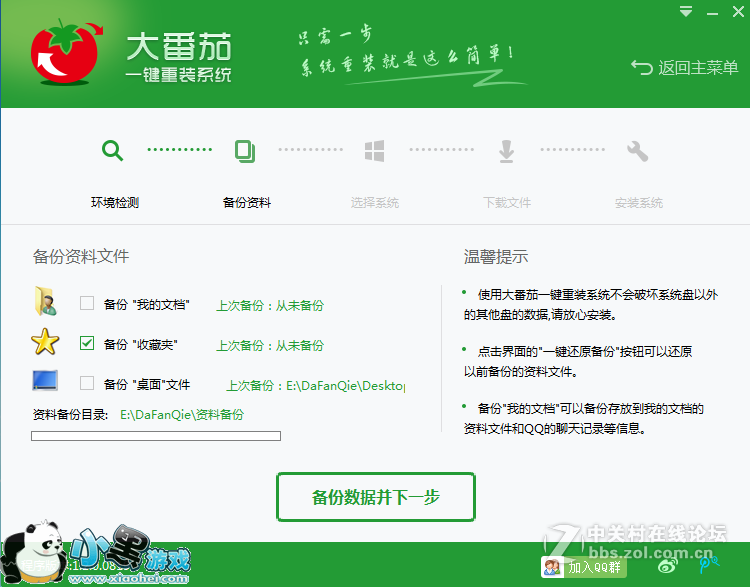750x587 pixels.
Task: Click the 备份 "收藏夹" label
Action: click(141, 344)
